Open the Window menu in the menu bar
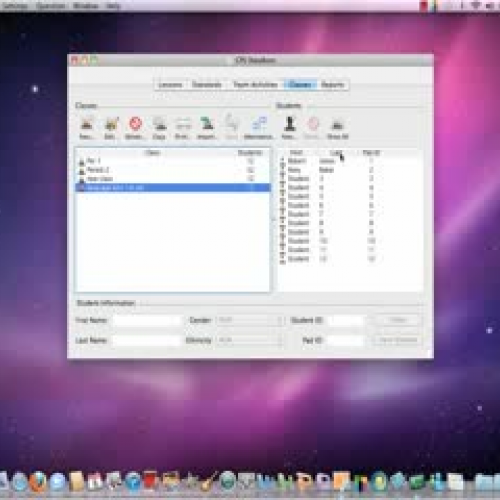The image size is (500, 500). (85, 6)
